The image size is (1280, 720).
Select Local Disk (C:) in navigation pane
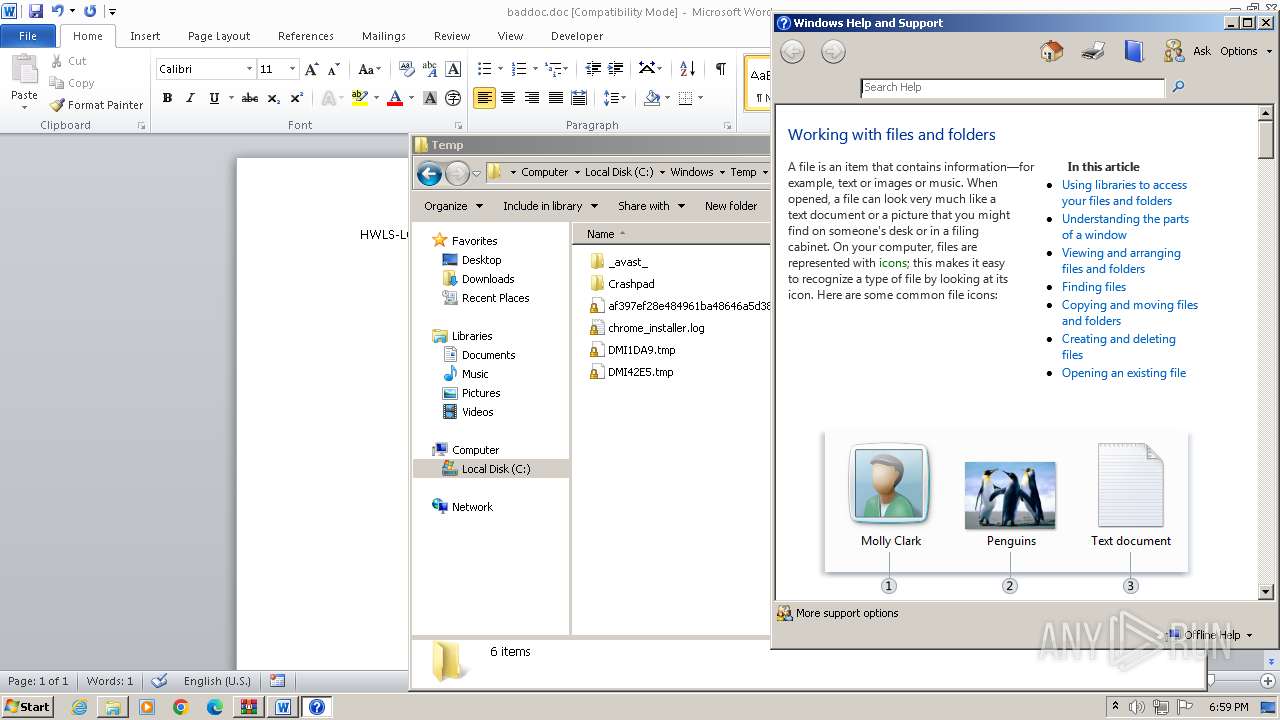pyautogui.click(x=491, y=469)
